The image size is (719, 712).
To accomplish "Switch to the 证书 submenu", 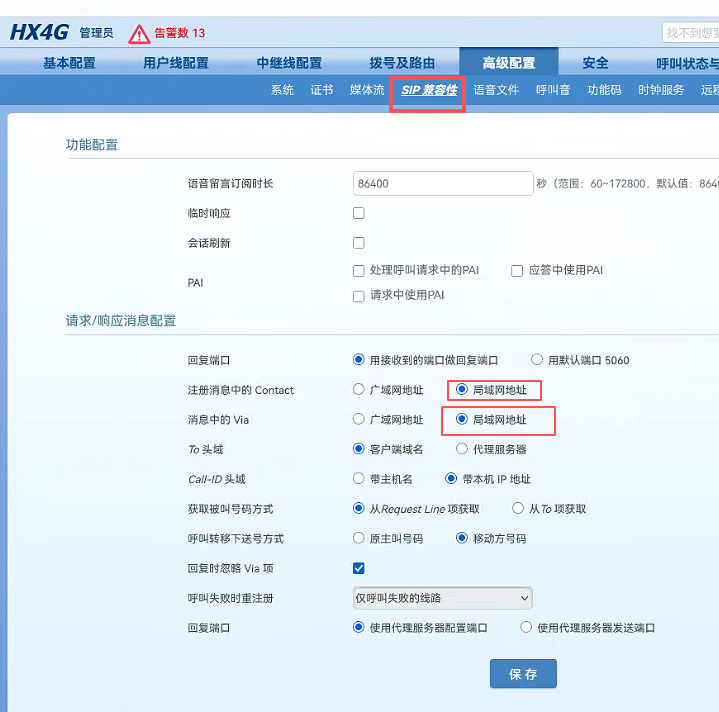I will (322, 90).
